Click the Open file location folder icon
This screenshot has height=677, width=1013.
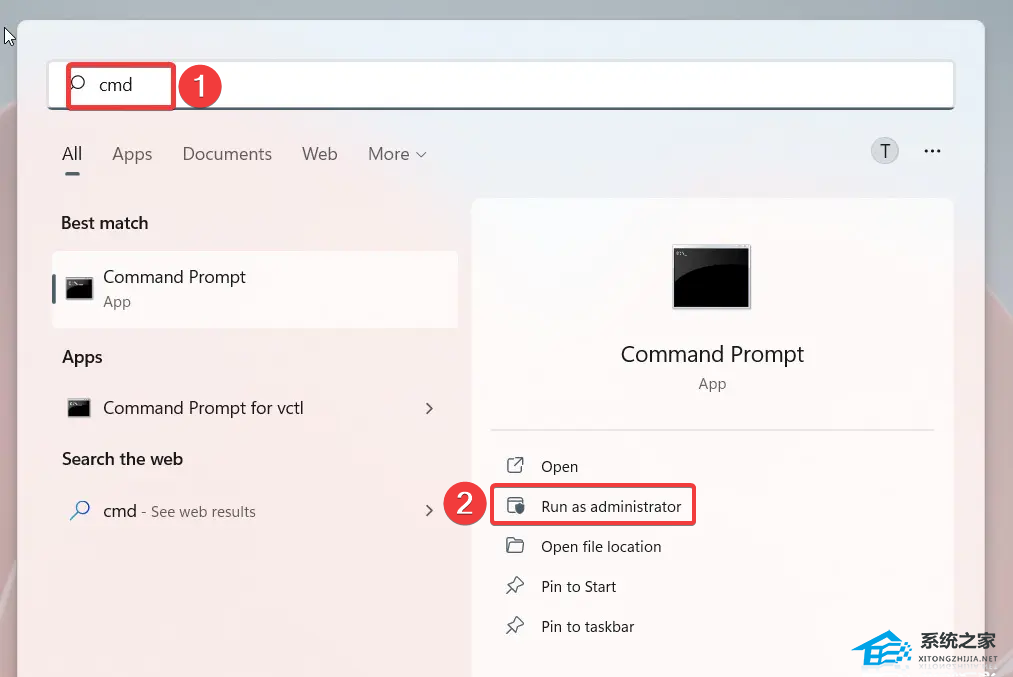[515, 545]
